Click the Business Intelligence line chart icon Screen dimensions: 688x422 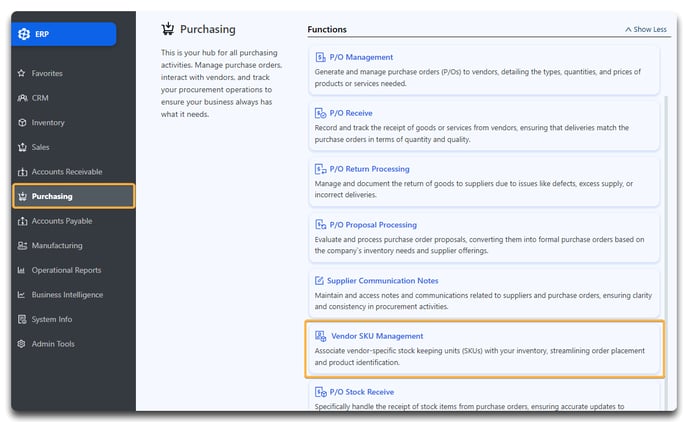[21, 294]
